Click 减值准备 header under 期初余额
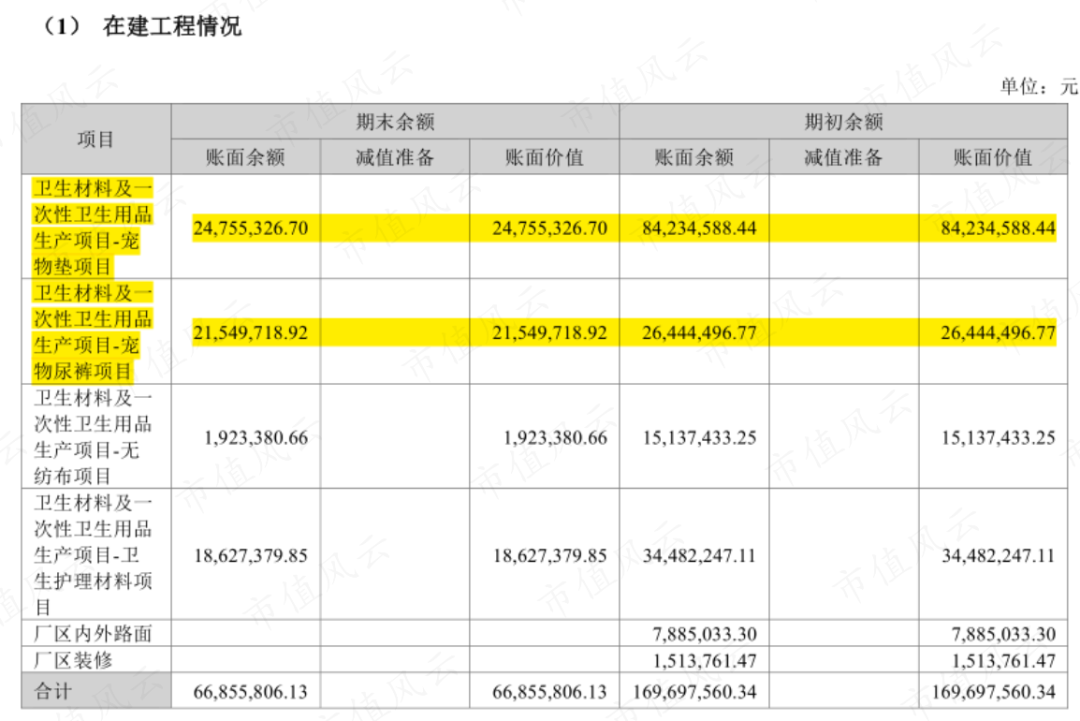The width and height of the screenshot is (1080, 721). click(843, 157)
